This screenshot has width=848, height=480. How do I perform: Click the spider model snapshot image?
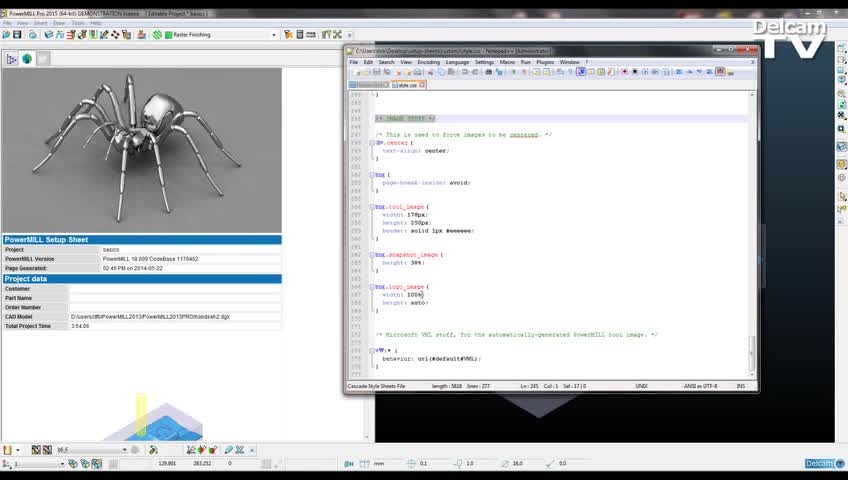(x=141, y=150)
